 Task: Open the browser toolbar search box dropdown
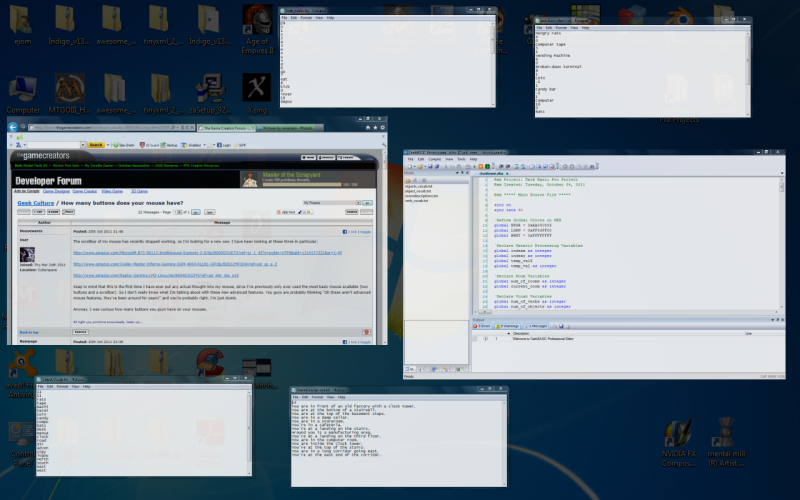[83, 145]
